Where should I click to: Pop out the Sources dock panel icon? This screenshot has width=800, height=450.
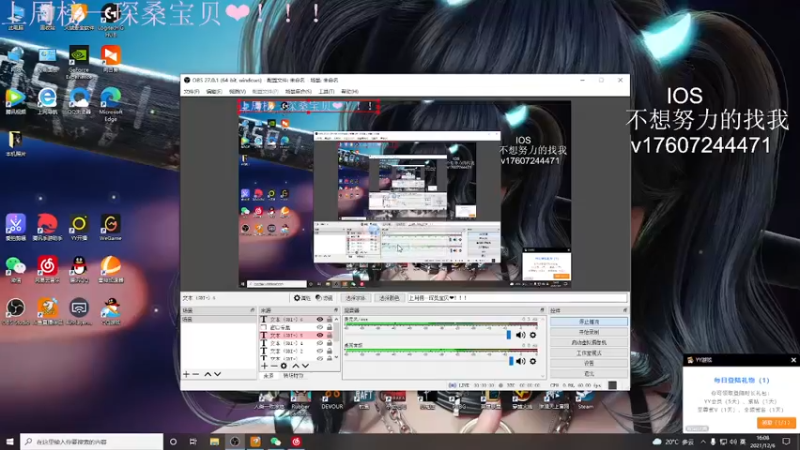(336, 310)
